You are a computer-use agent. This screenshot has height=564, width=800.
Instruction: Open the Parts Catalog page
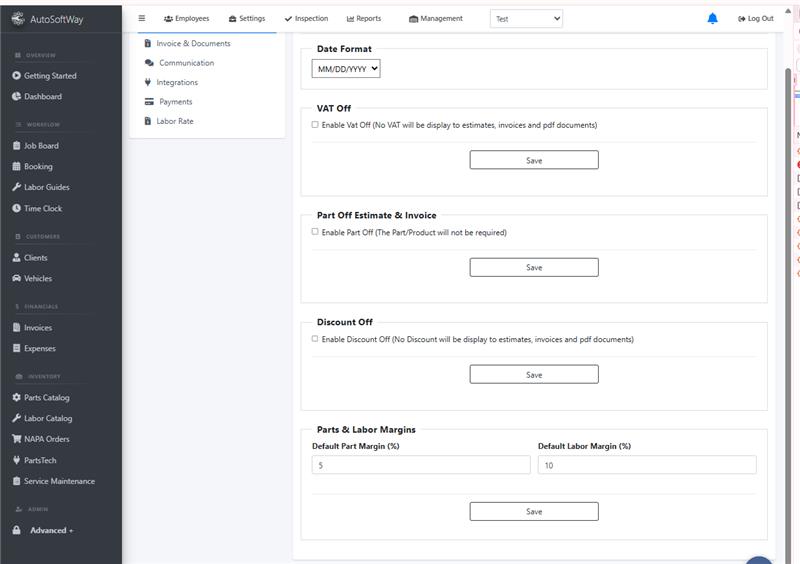(46, 398)
